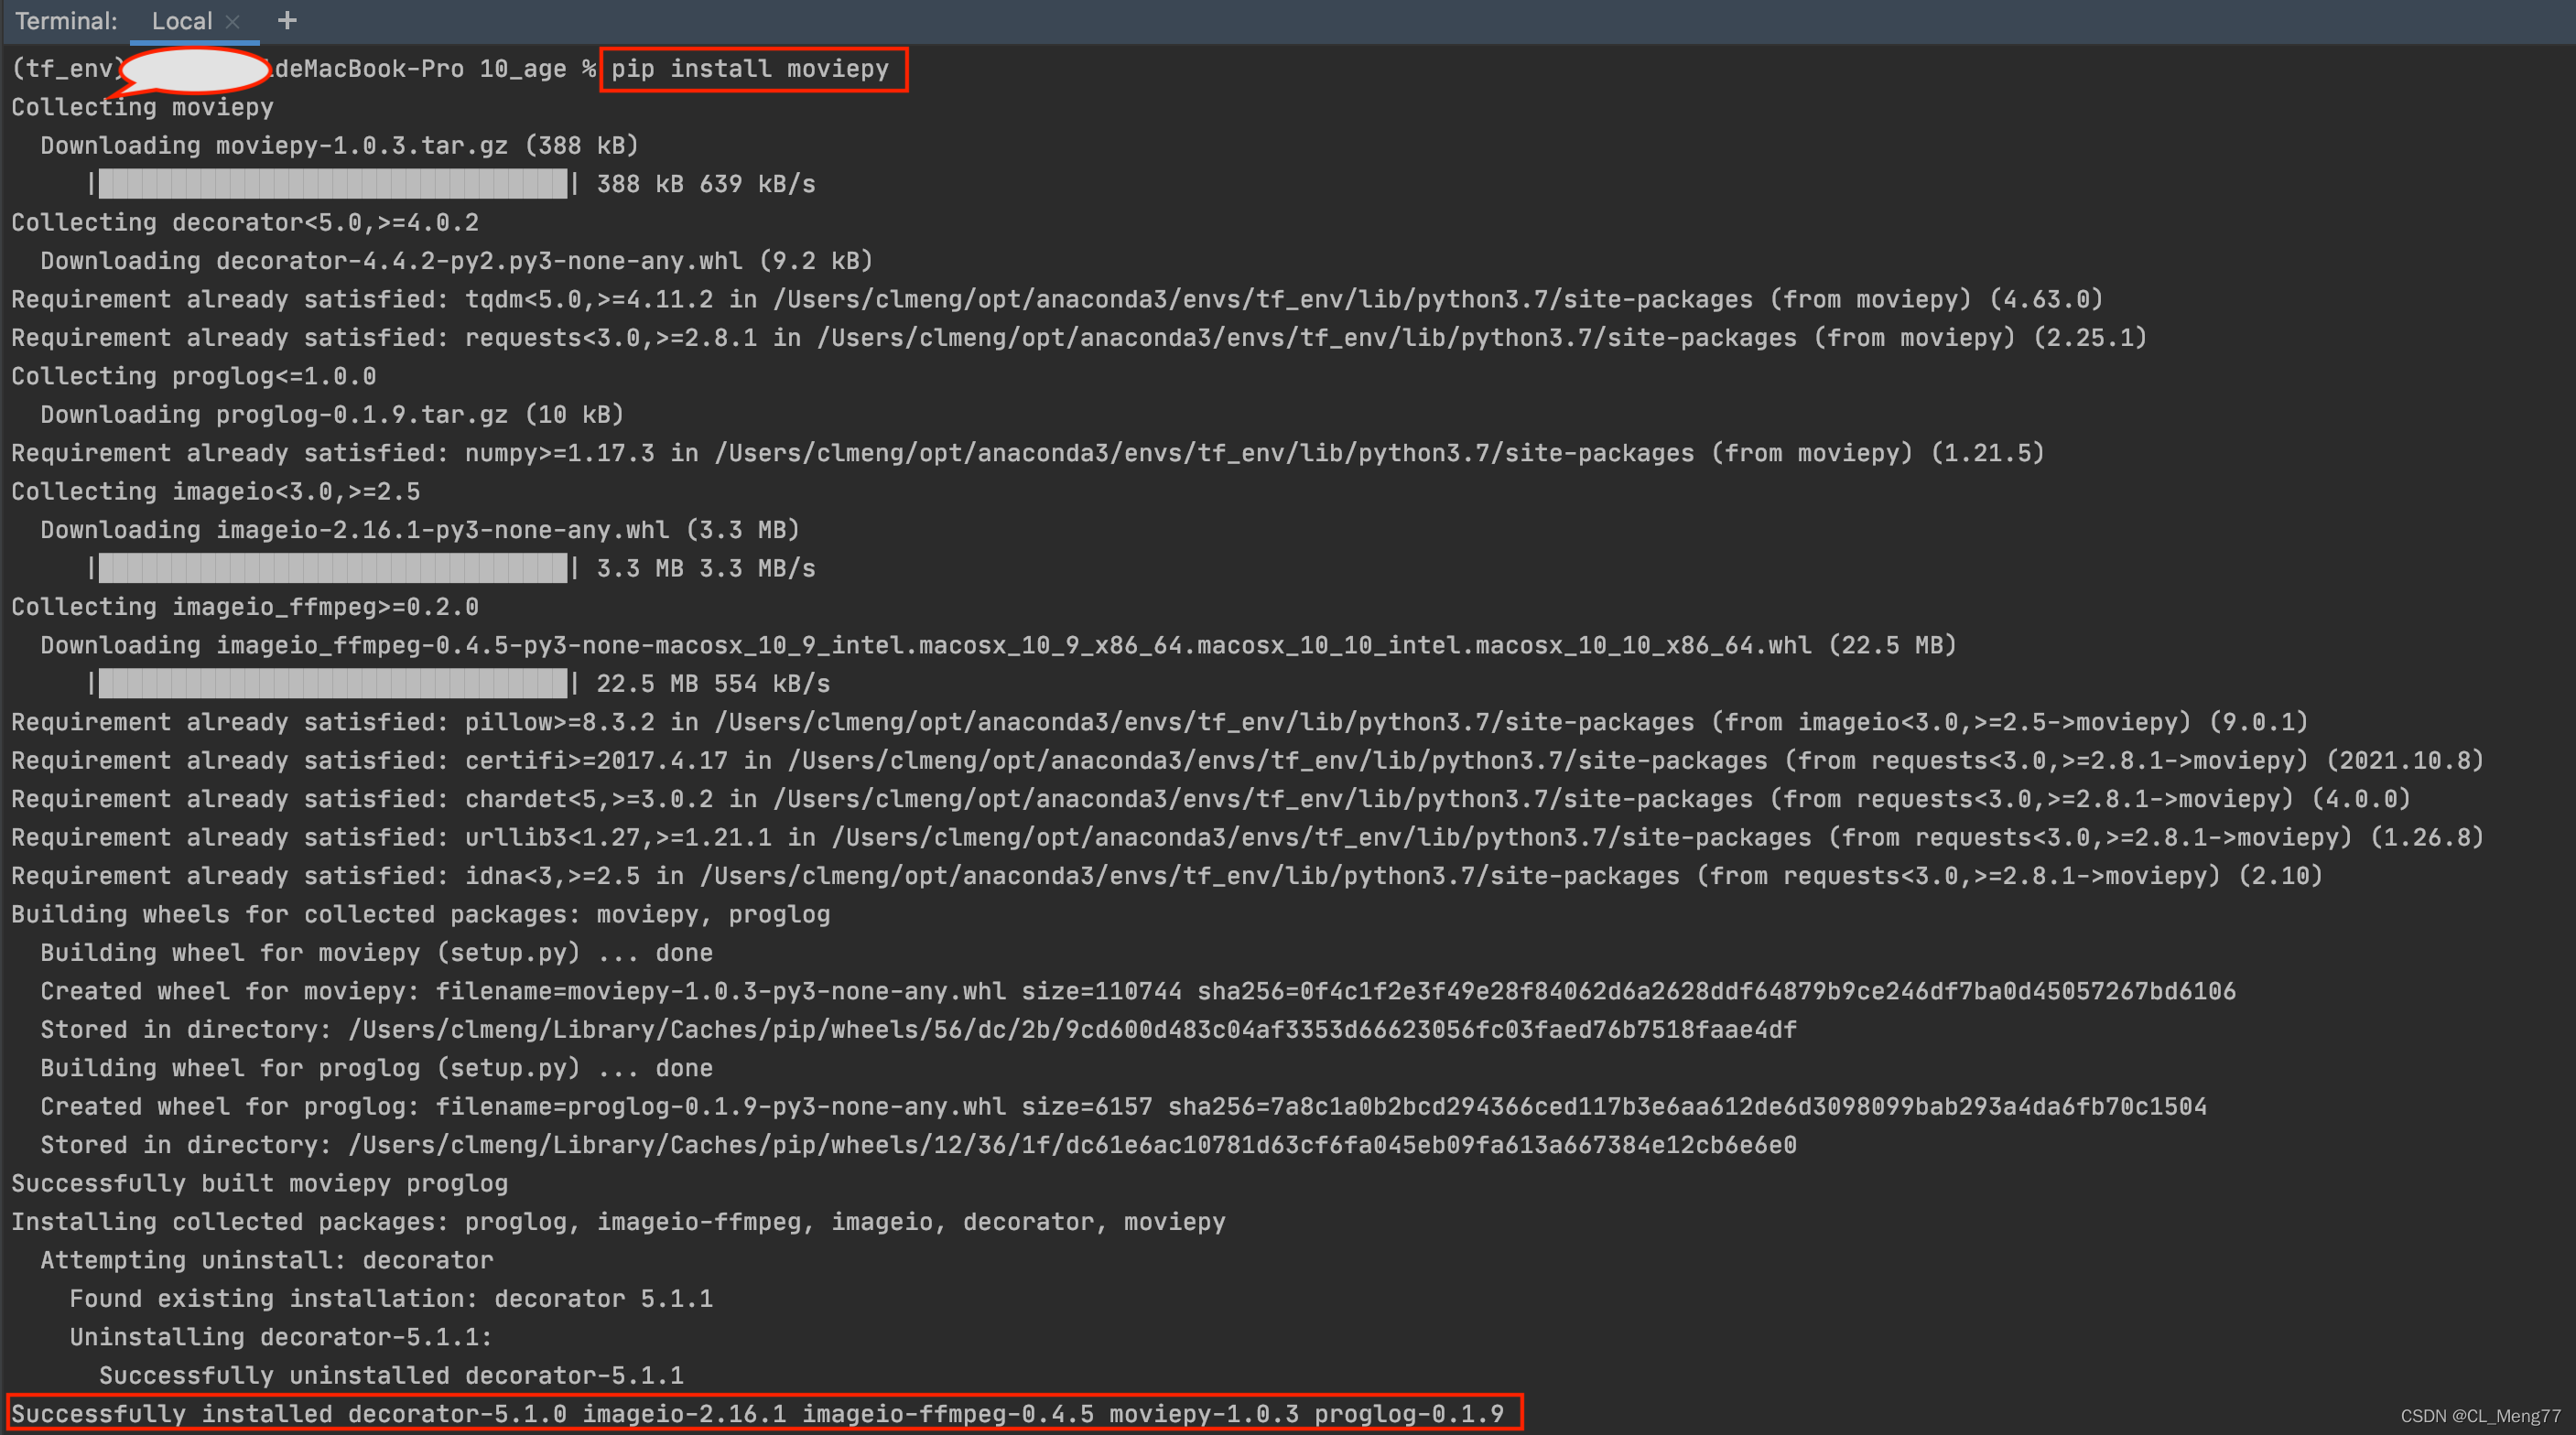2576x1435 pixels.
Task: Click the 'Successfully installed decorator-5.1.0' final line
Action: pyautogui.click(x=757, y=1414)
